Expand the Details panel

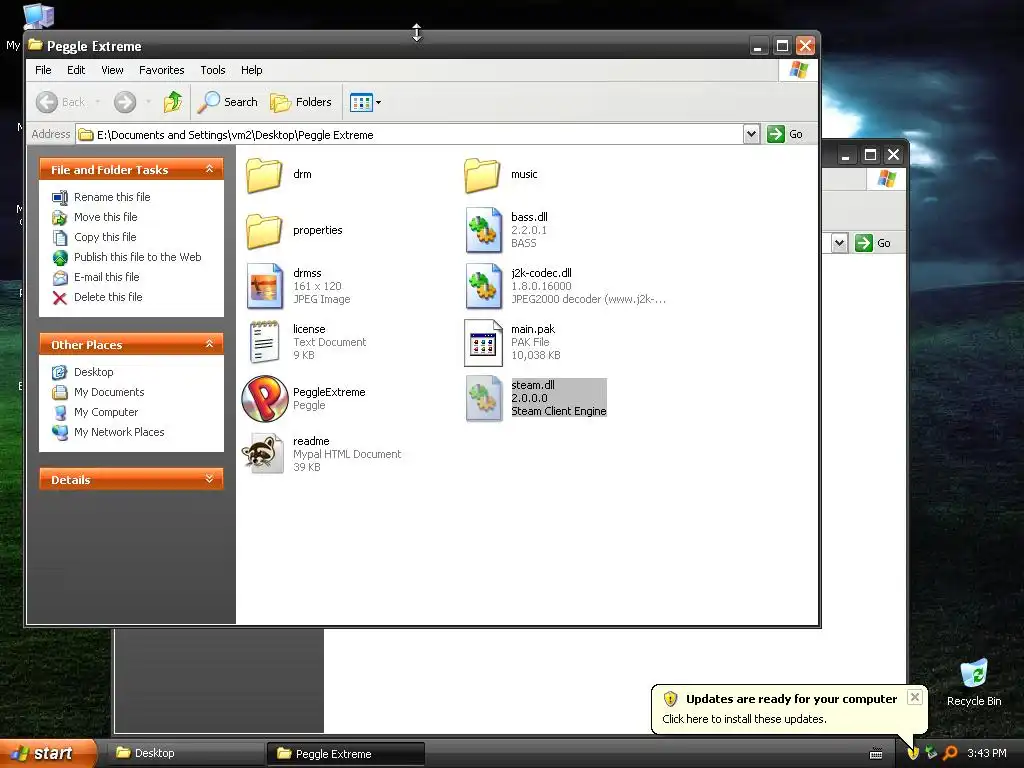point(209,479)
